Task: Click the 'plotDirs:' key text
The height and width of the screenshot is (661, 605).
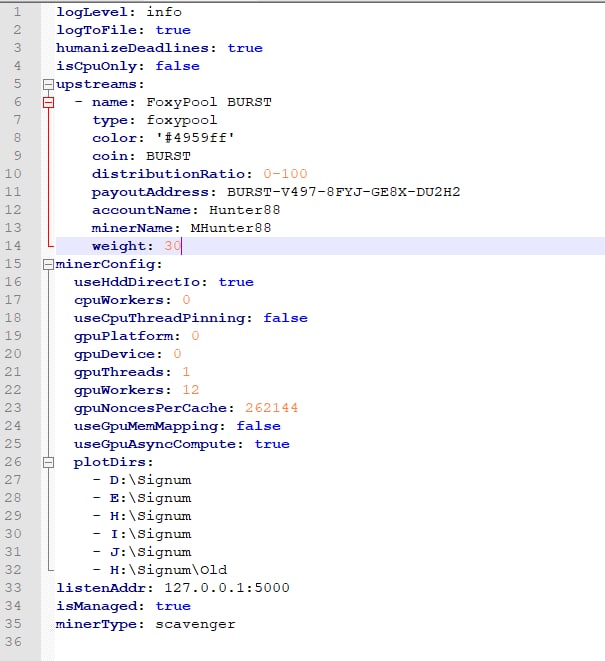Action: click(x=113, y=462)
